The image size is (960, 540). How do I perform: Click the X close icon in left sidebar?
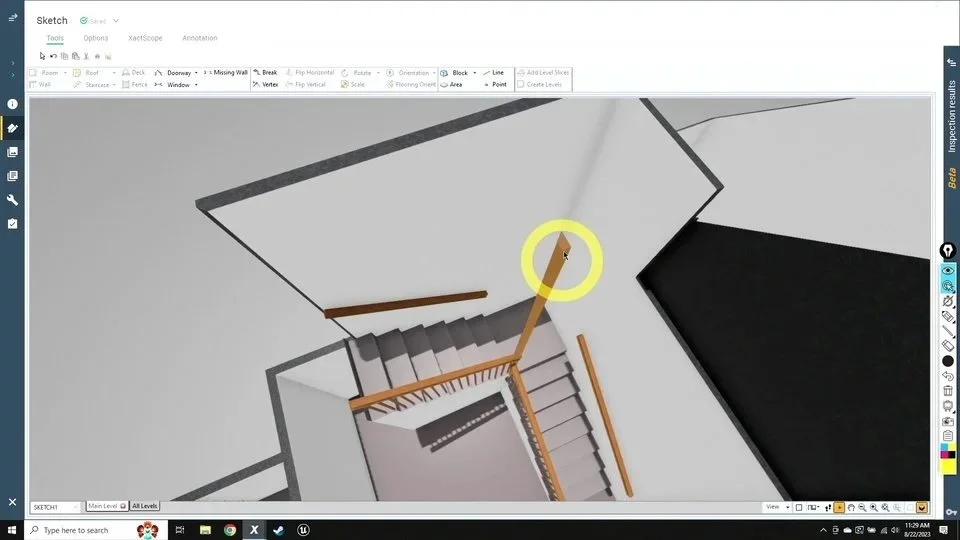[12, 502]
